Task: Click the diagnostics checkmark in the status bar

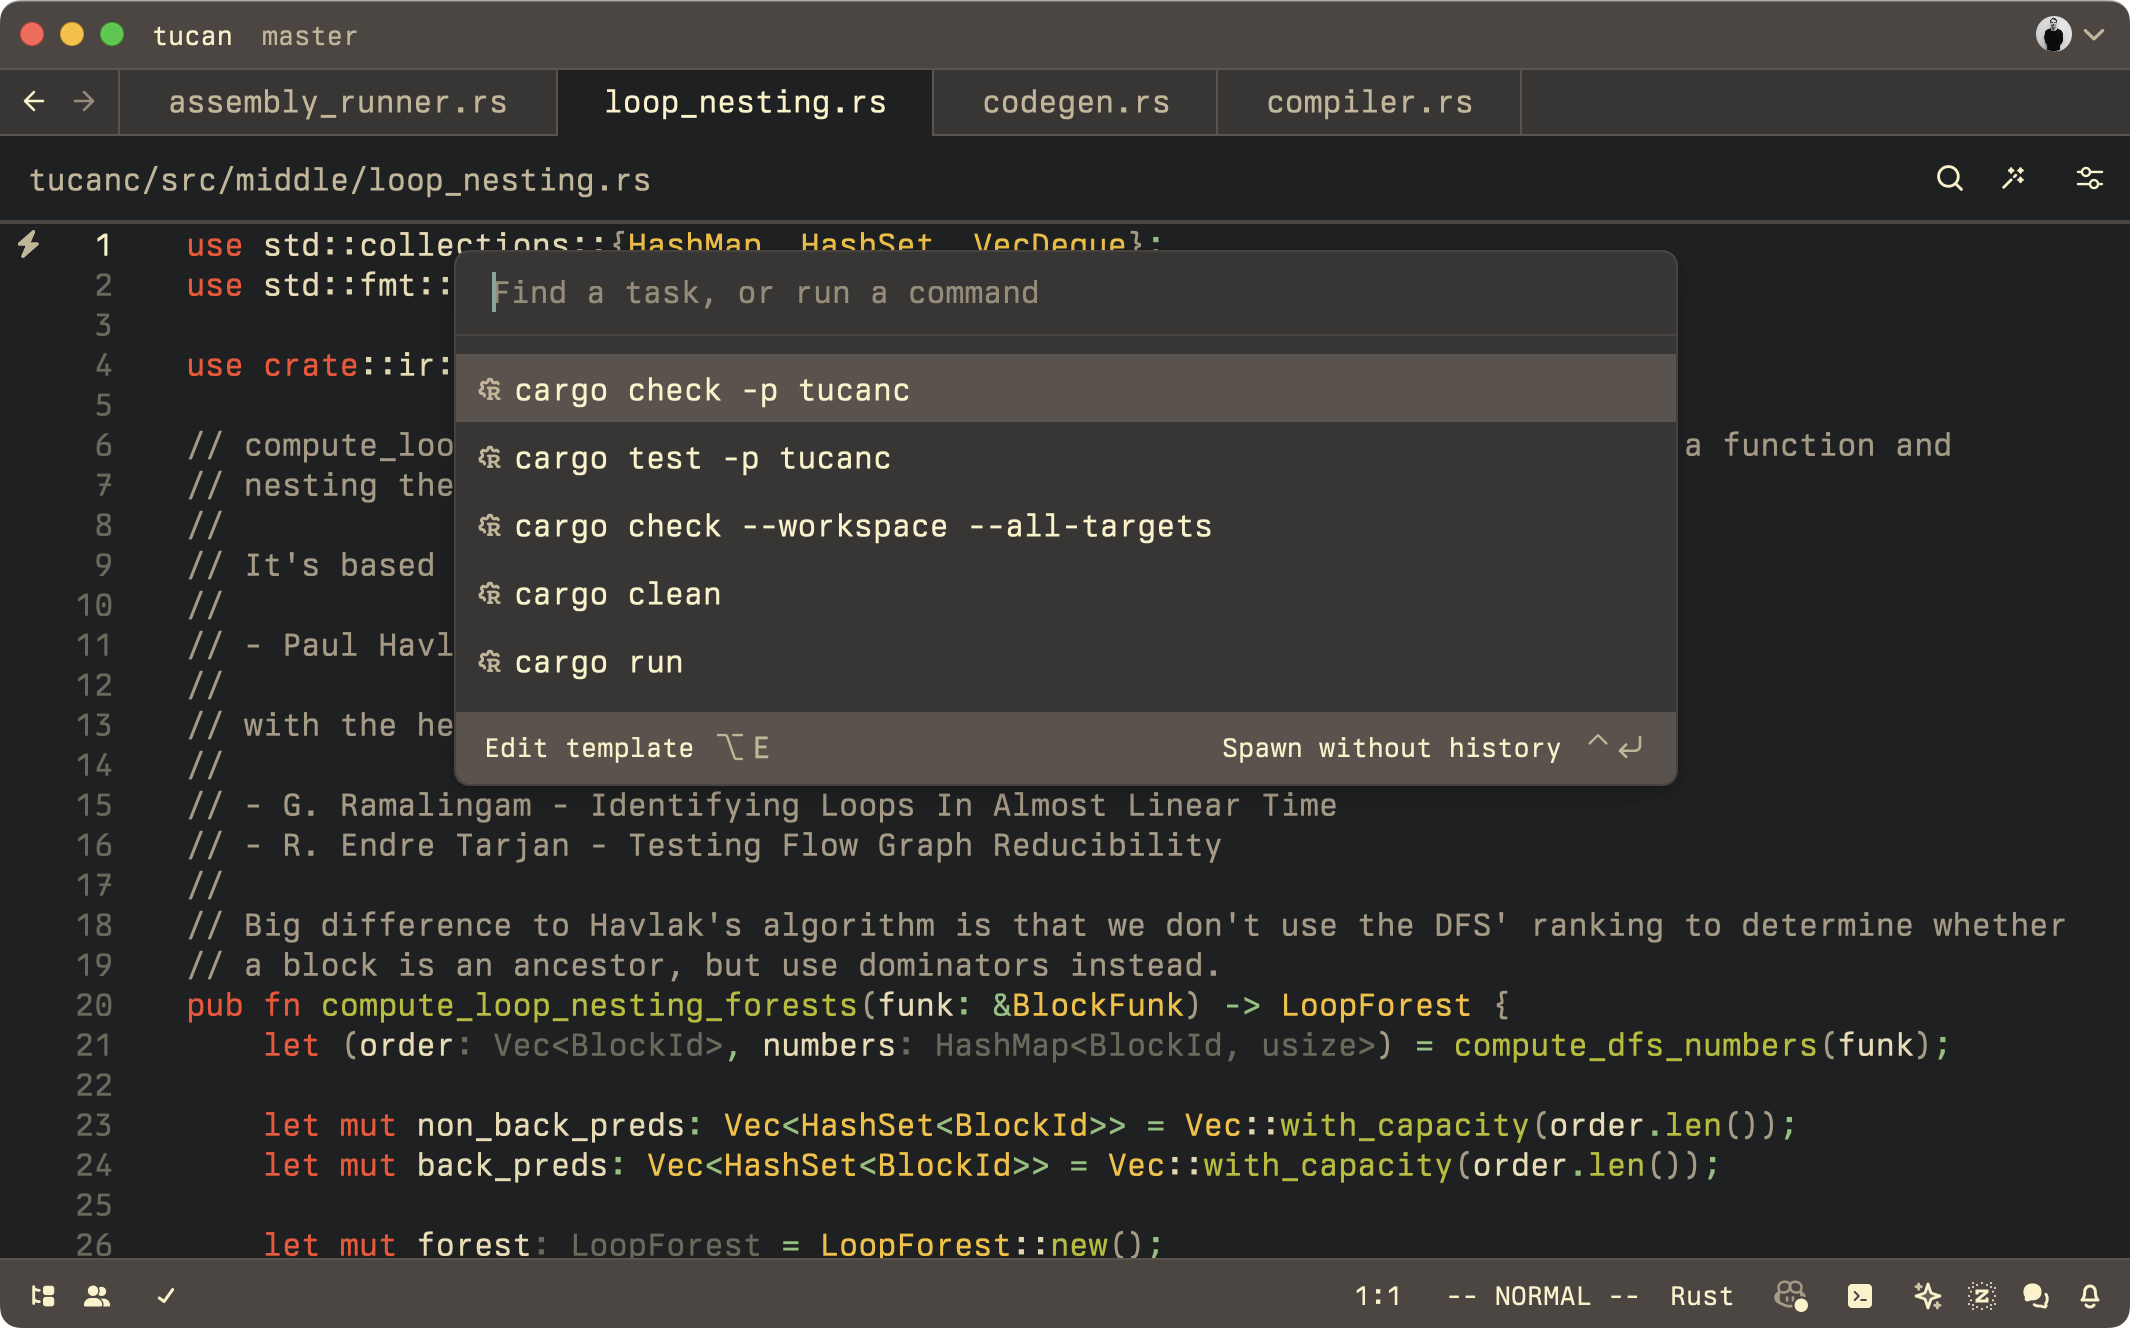Action: (166, 1296)
